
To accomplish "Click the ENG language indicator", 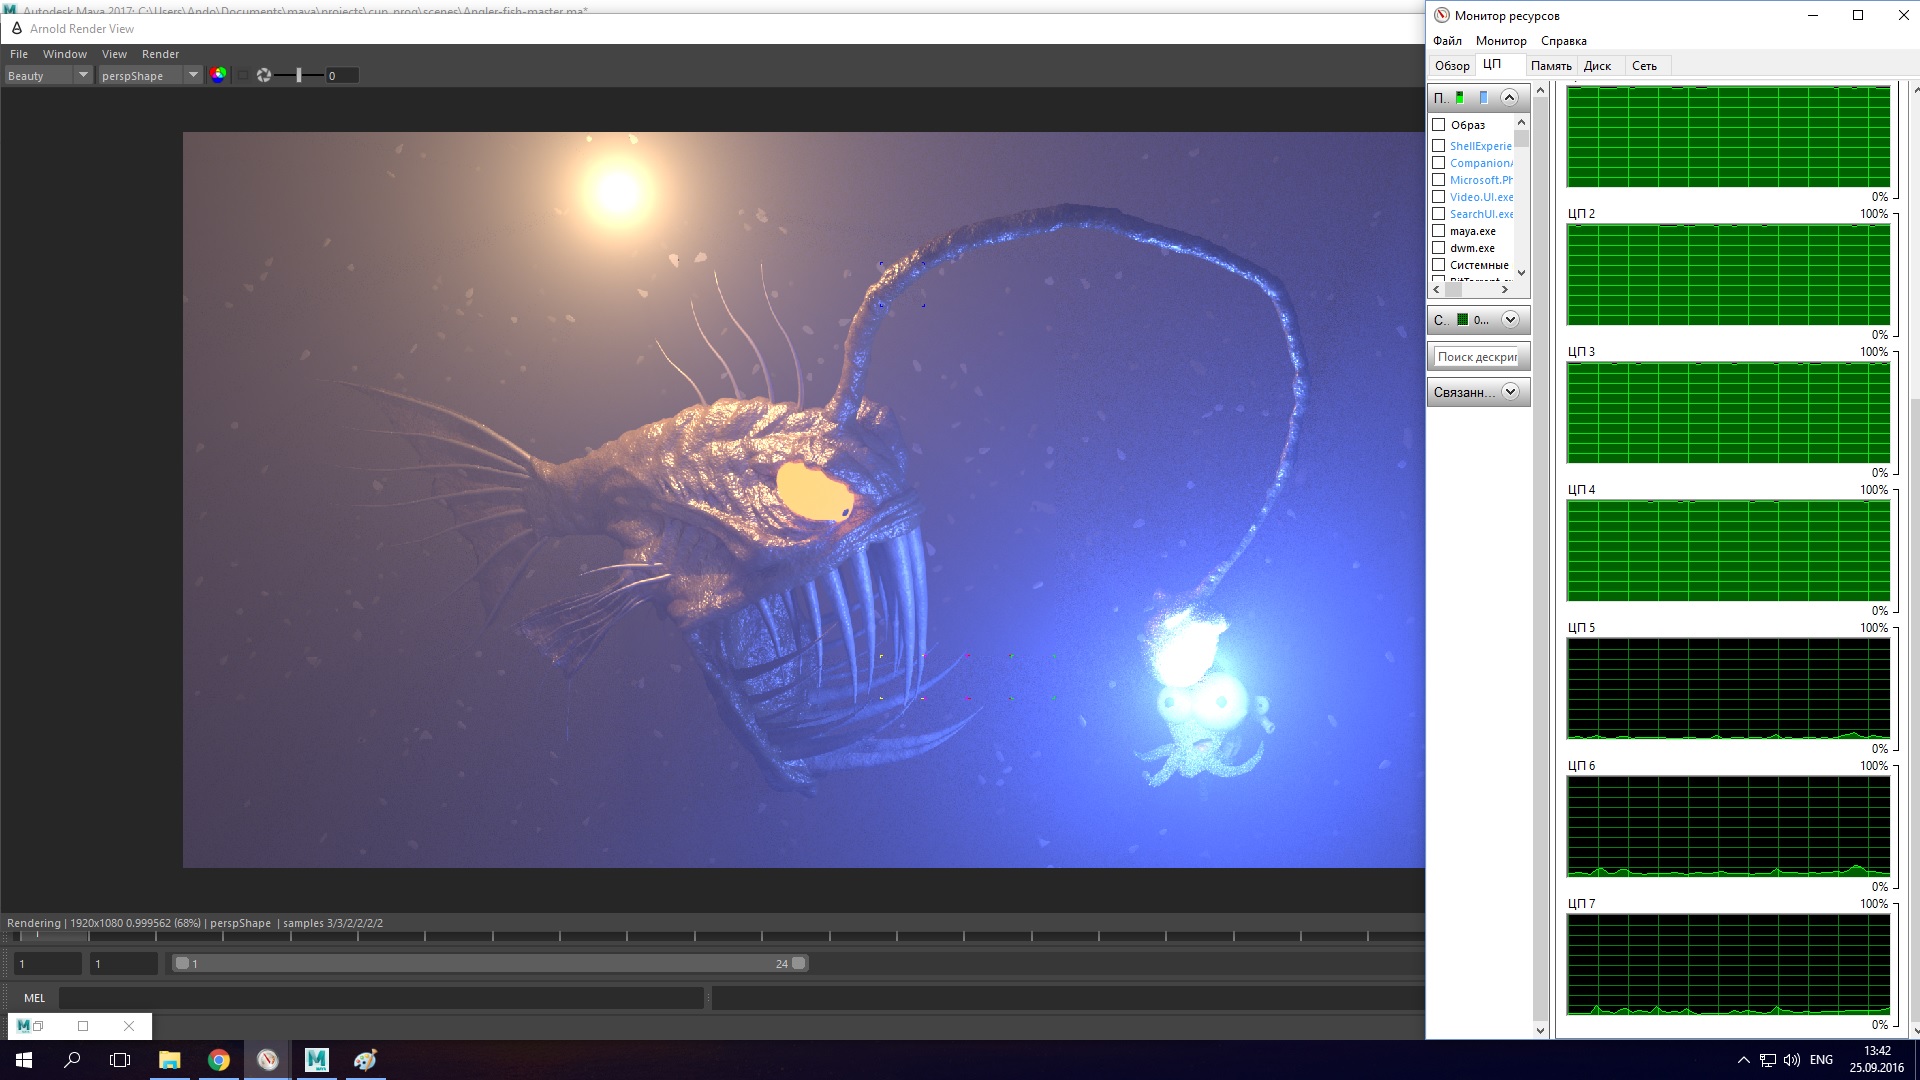I will [1821, 1060].
